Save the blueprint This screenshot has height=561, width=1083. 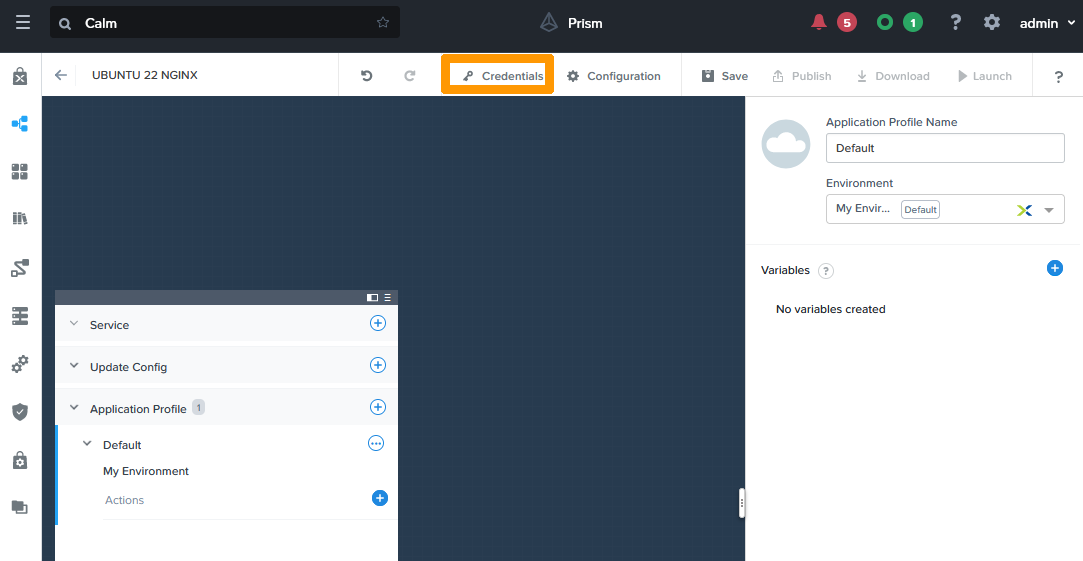coord(724,76)
